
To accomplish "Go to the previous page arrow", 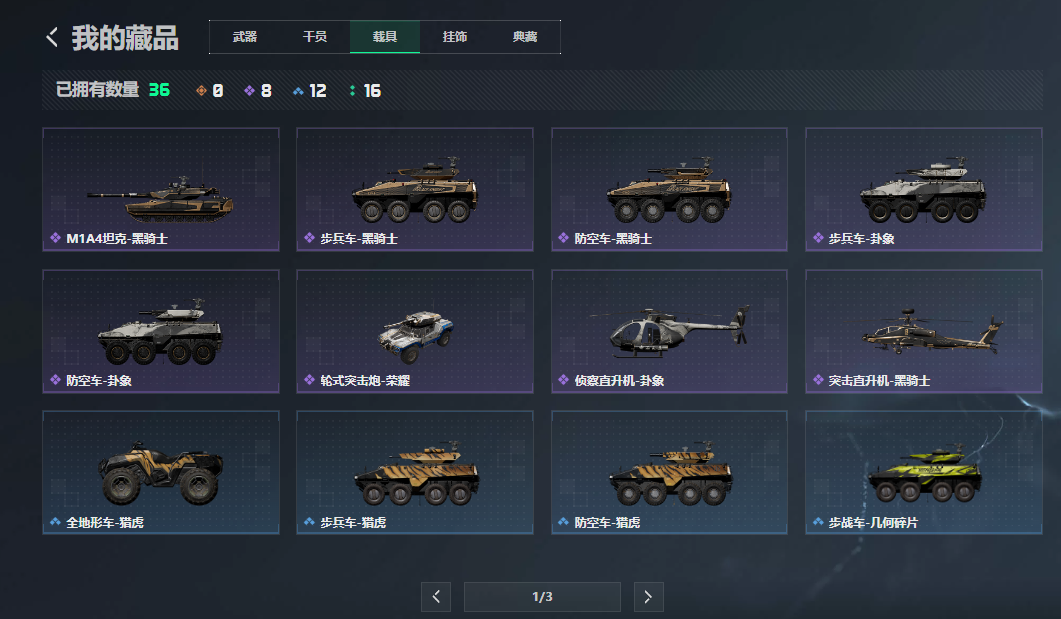I will (x=436, y=597).
